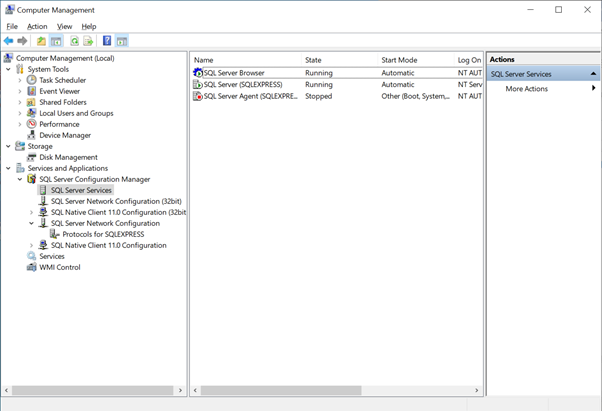
Task: Select the SQL Server Agent row name
Action: tap(250, 96)
